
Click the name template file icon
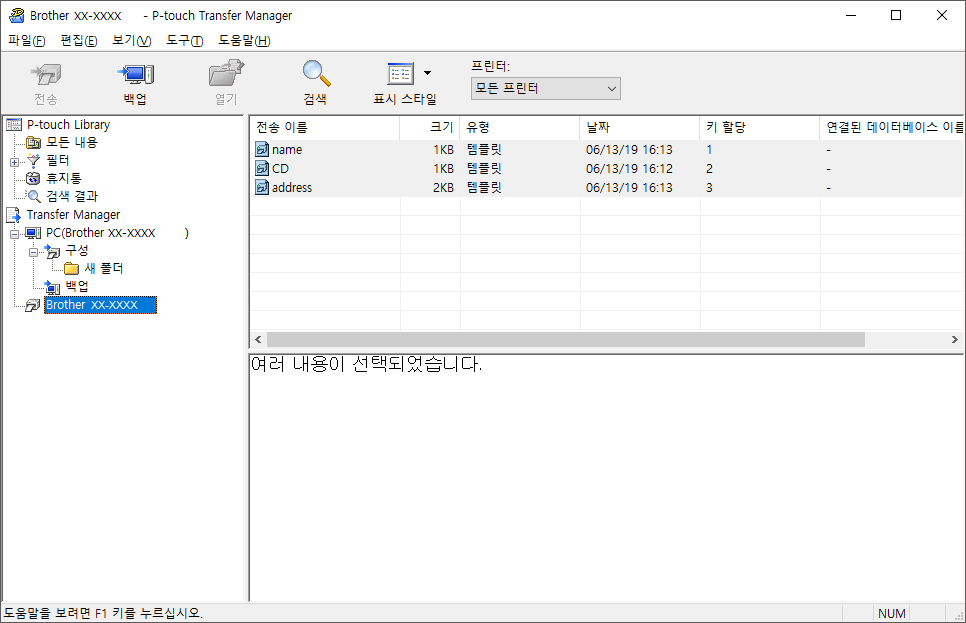[x=262, y=149]
